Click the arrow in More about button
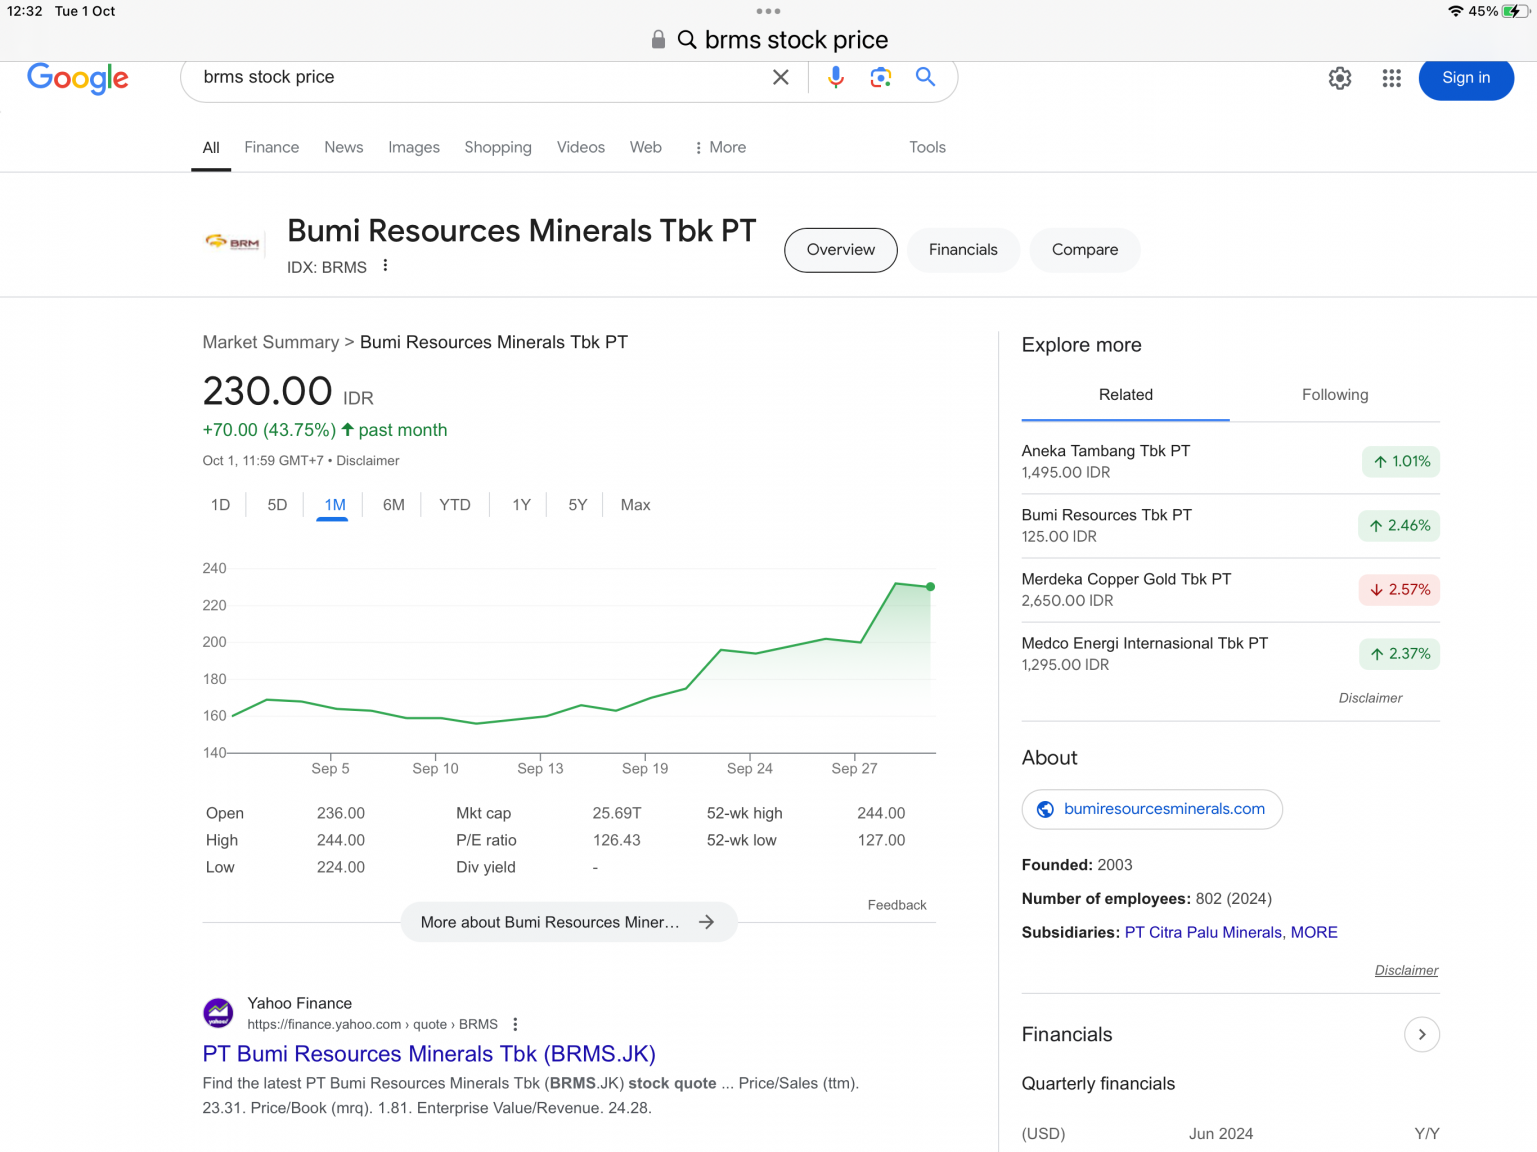The height and width of the screenshot is (1152, 1537). pyautogui.click(x=707, y=922)
